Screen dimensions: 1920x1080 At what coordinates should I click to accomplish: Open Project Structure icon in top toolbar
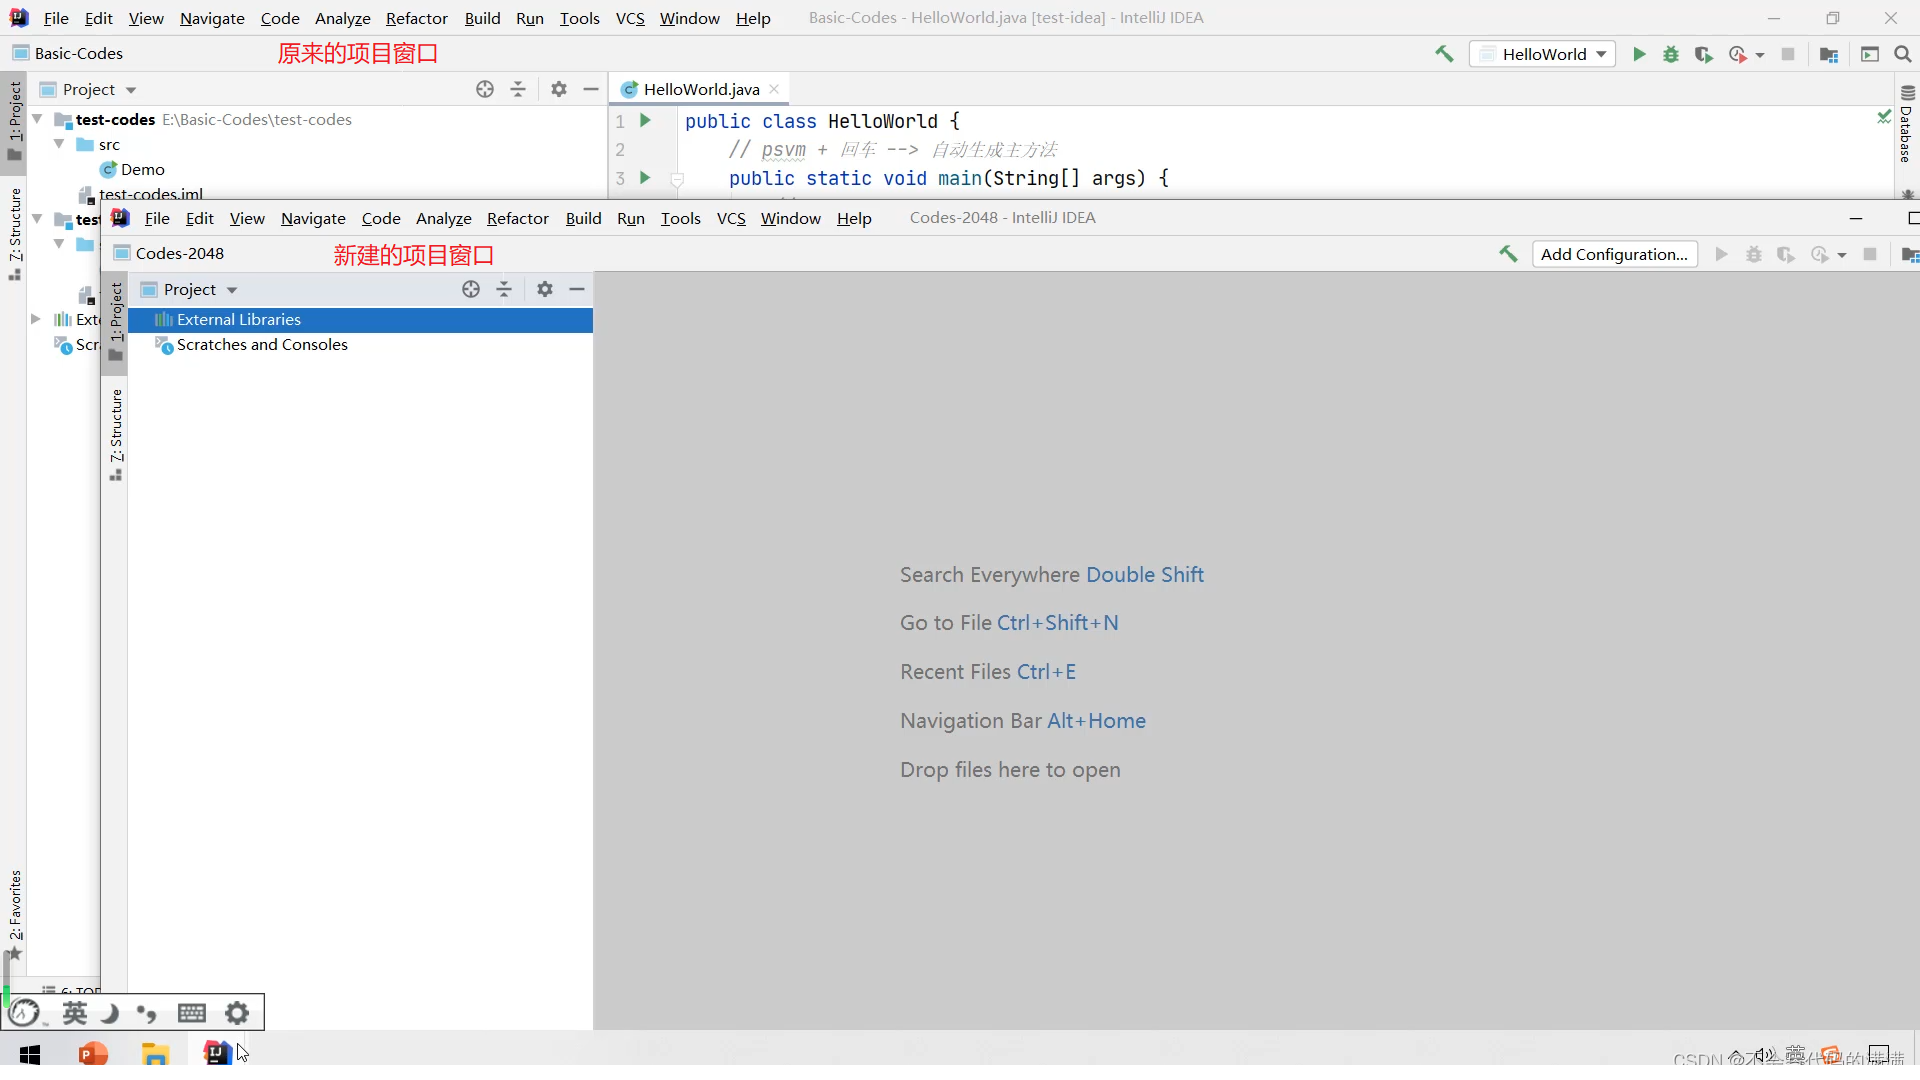tap(1829, 54)
